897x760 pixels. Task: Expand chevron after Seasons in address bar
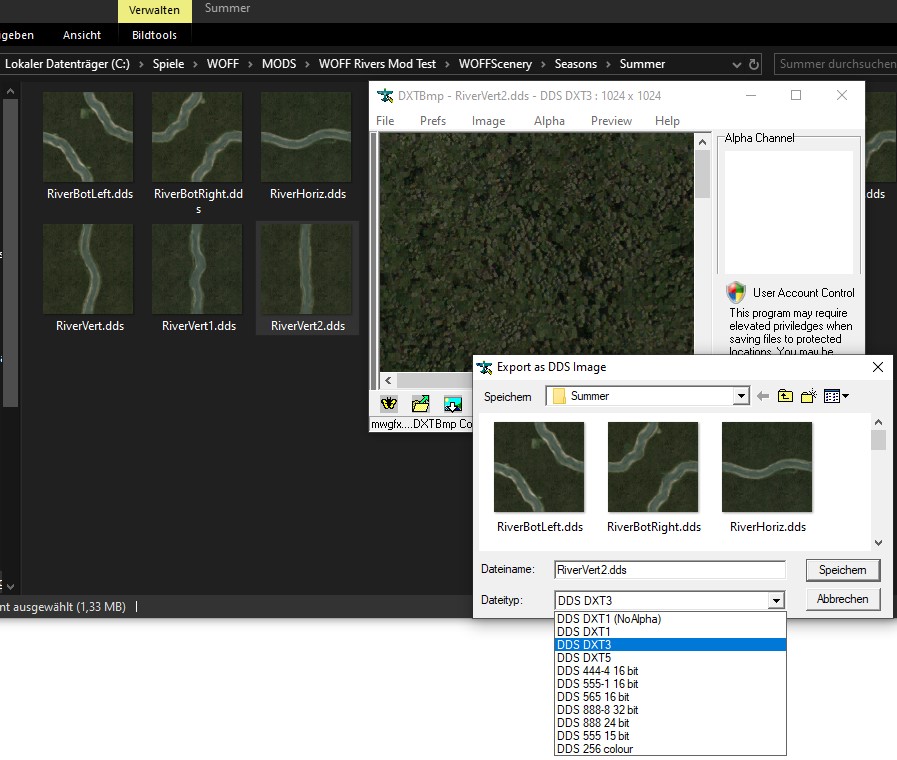(608, 64)
